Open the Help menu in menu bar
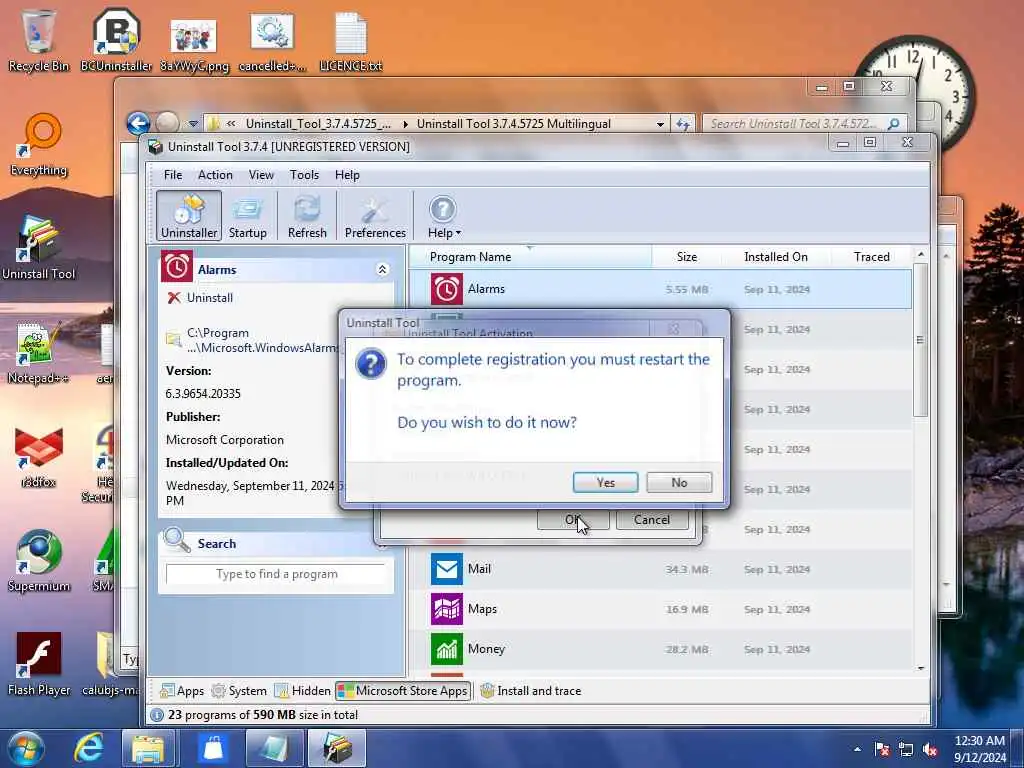The width and height of the screenshot is (1024, 768). point(347,175)
